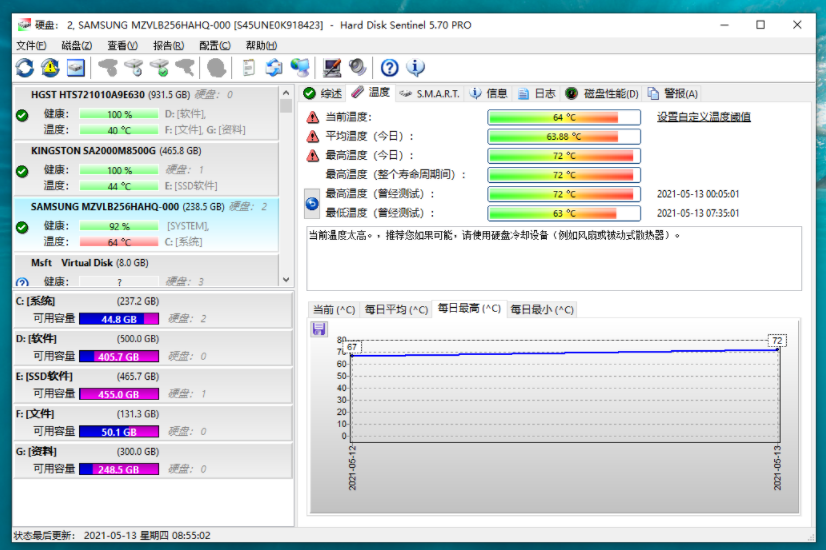Open the report document toolbar icon

coord(247,68)
